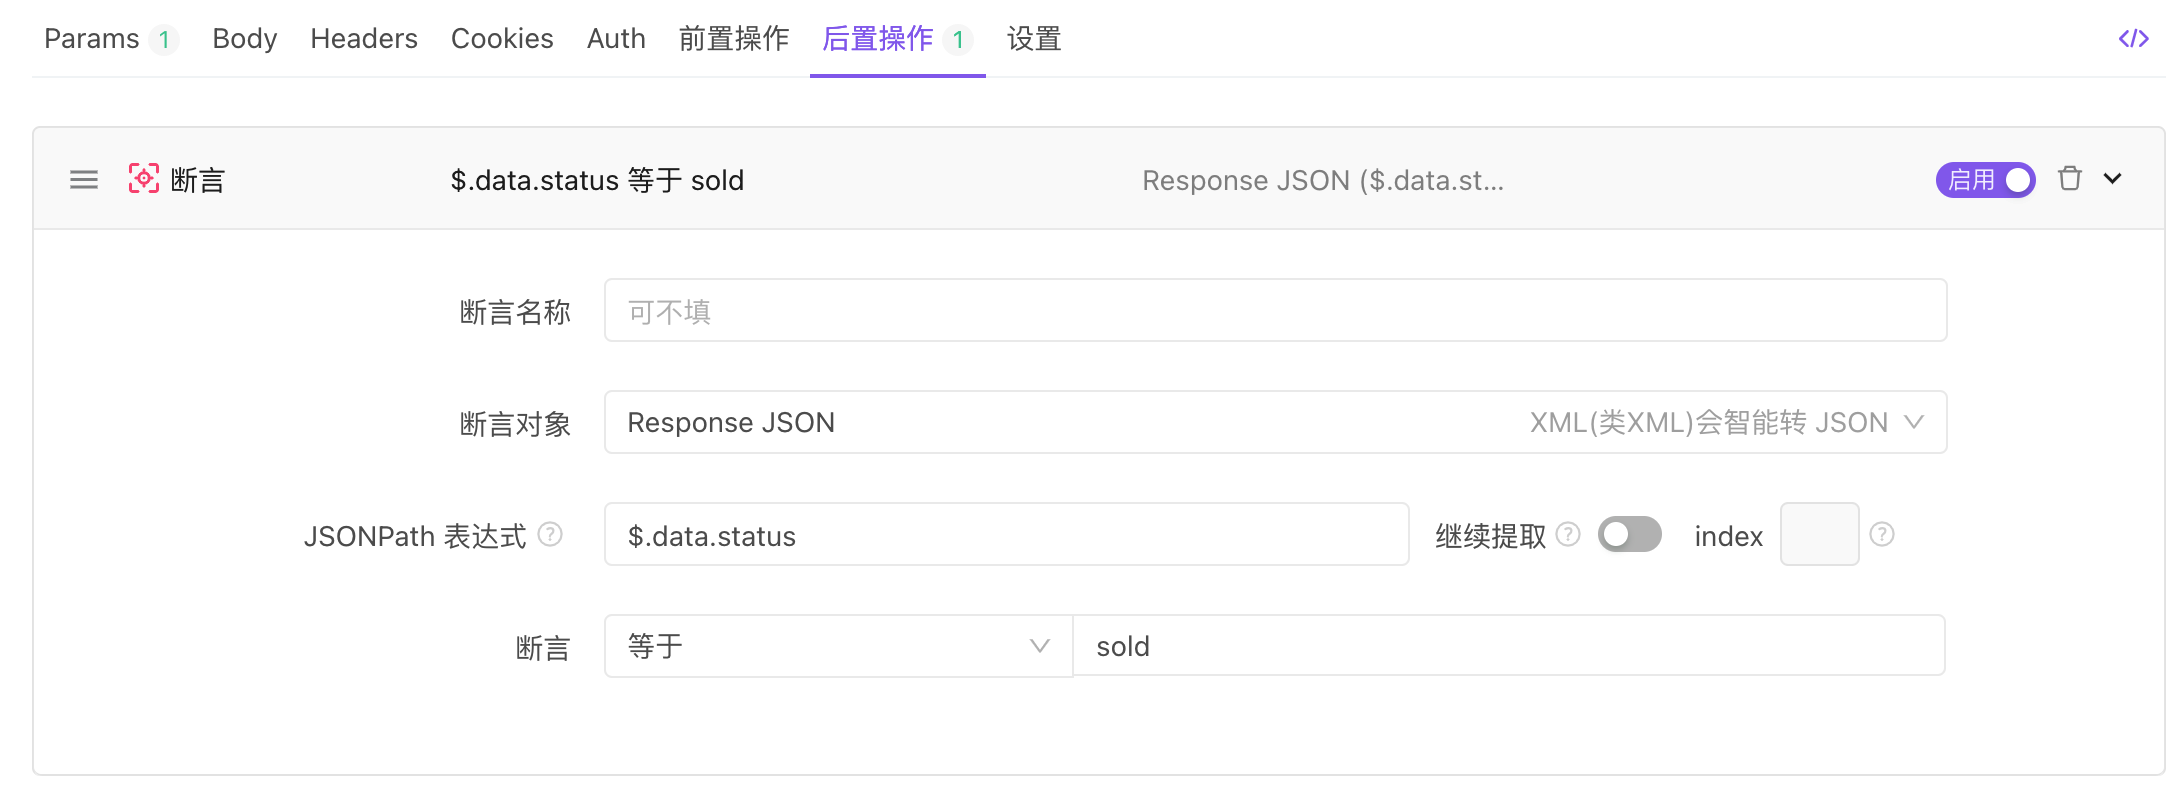Open the Body tab
Viewport: 2180px width, 800px height.
click(244, 39)
